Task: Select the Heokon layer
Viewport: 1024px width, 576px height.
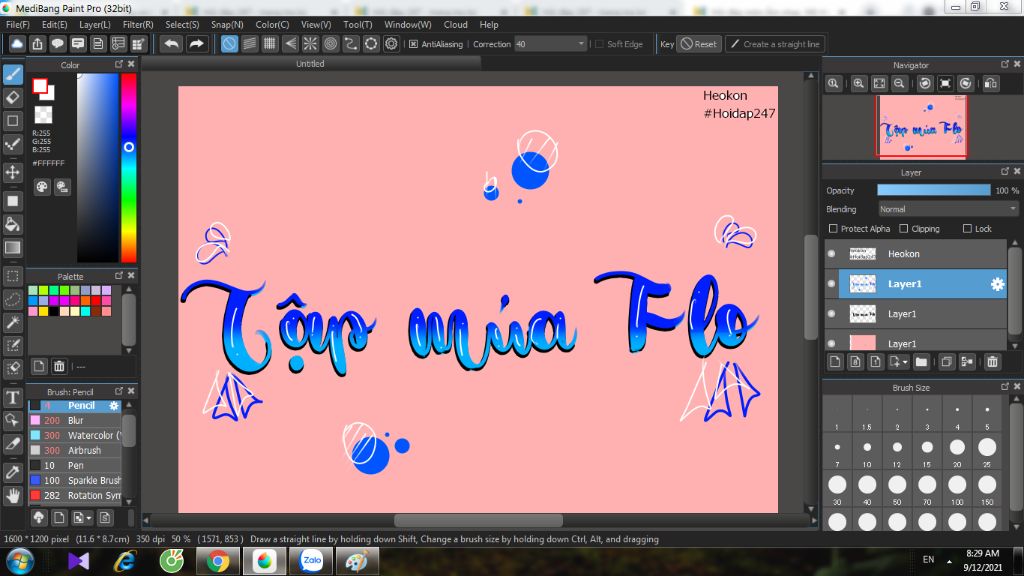Action: [x=922, y=254]
